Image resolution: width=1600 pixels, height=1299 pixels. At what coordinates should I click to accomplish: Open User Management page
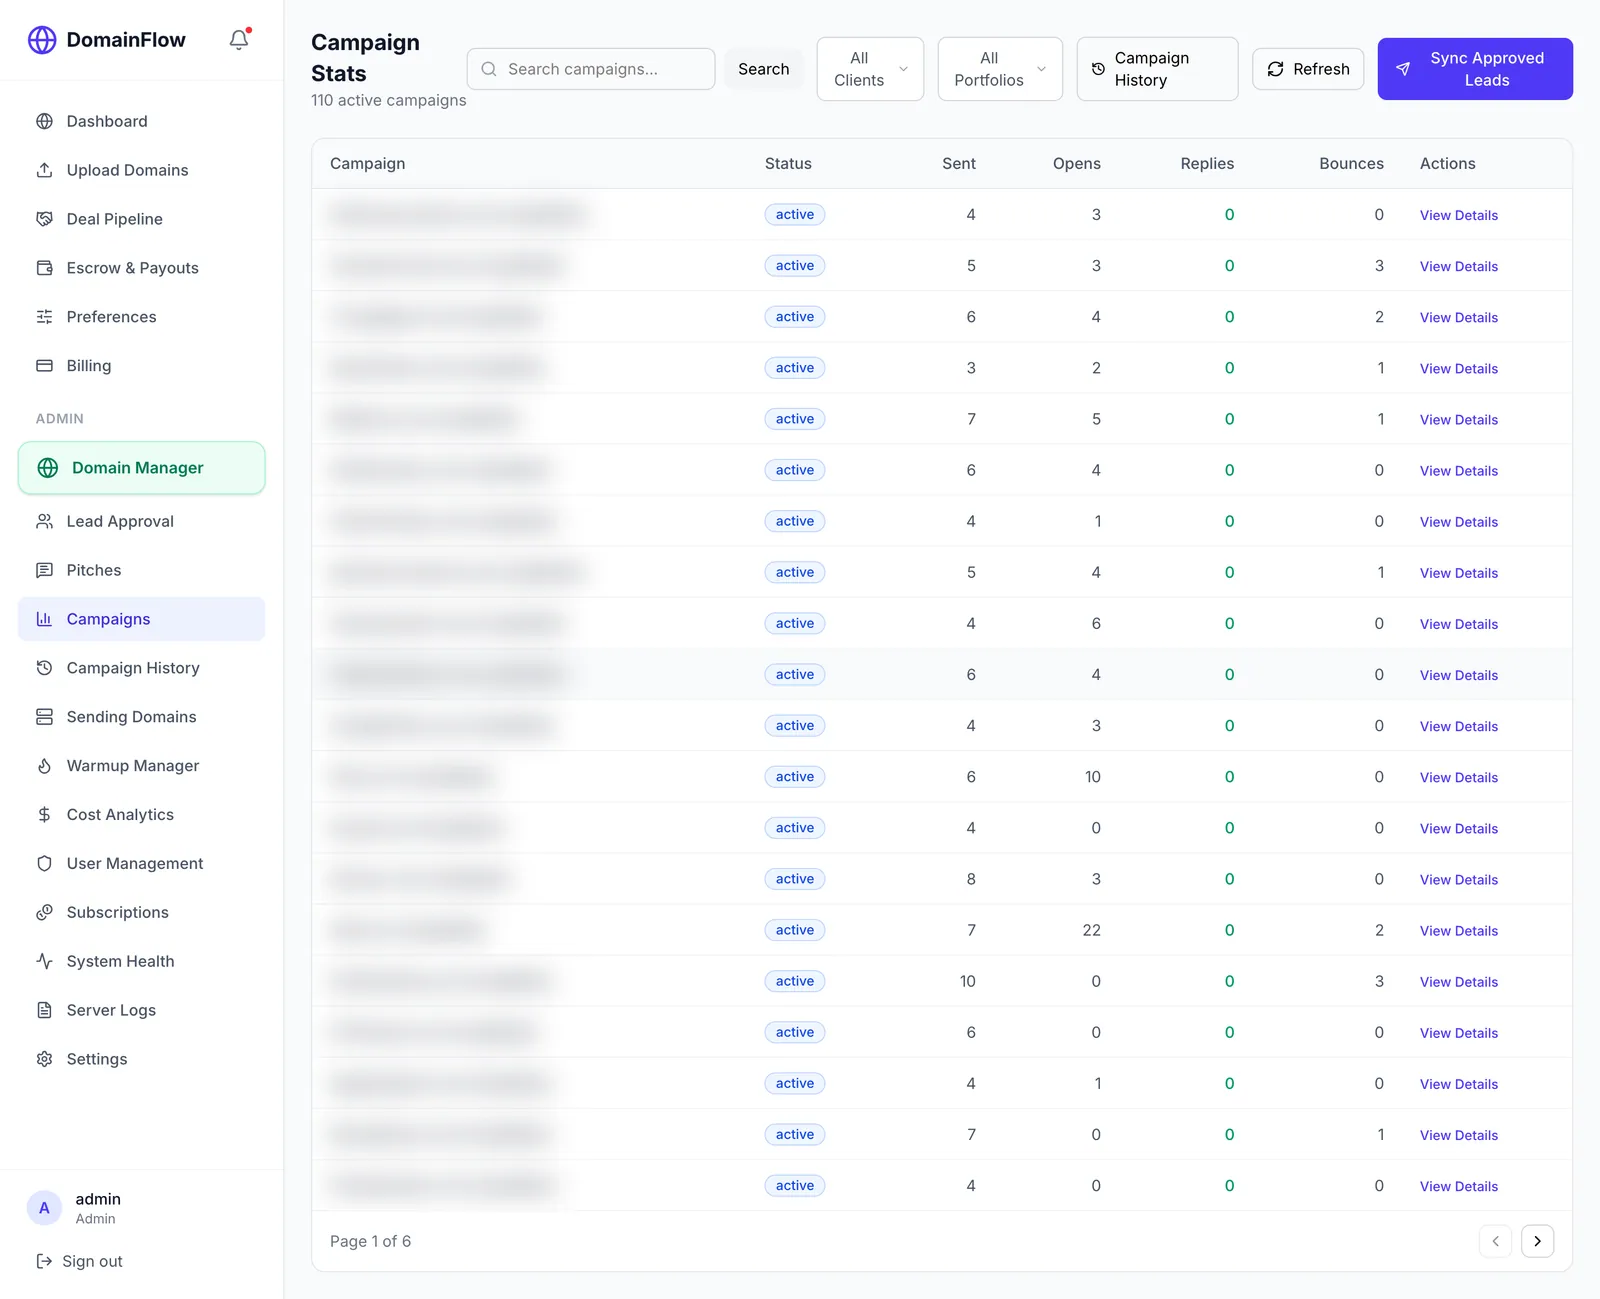pyautogui.click(x=141, y=863)
